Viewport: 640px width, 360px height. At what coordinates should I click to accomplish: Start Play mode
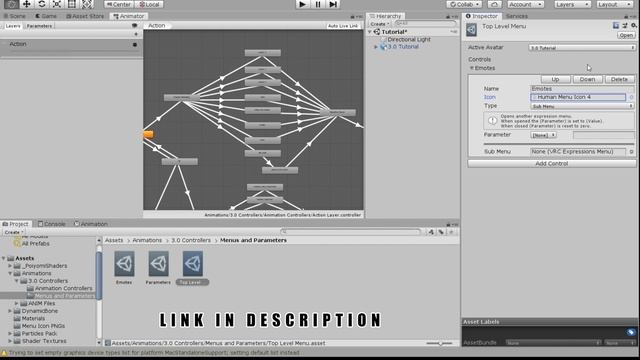pyautogui.click(x=302, y=4)
